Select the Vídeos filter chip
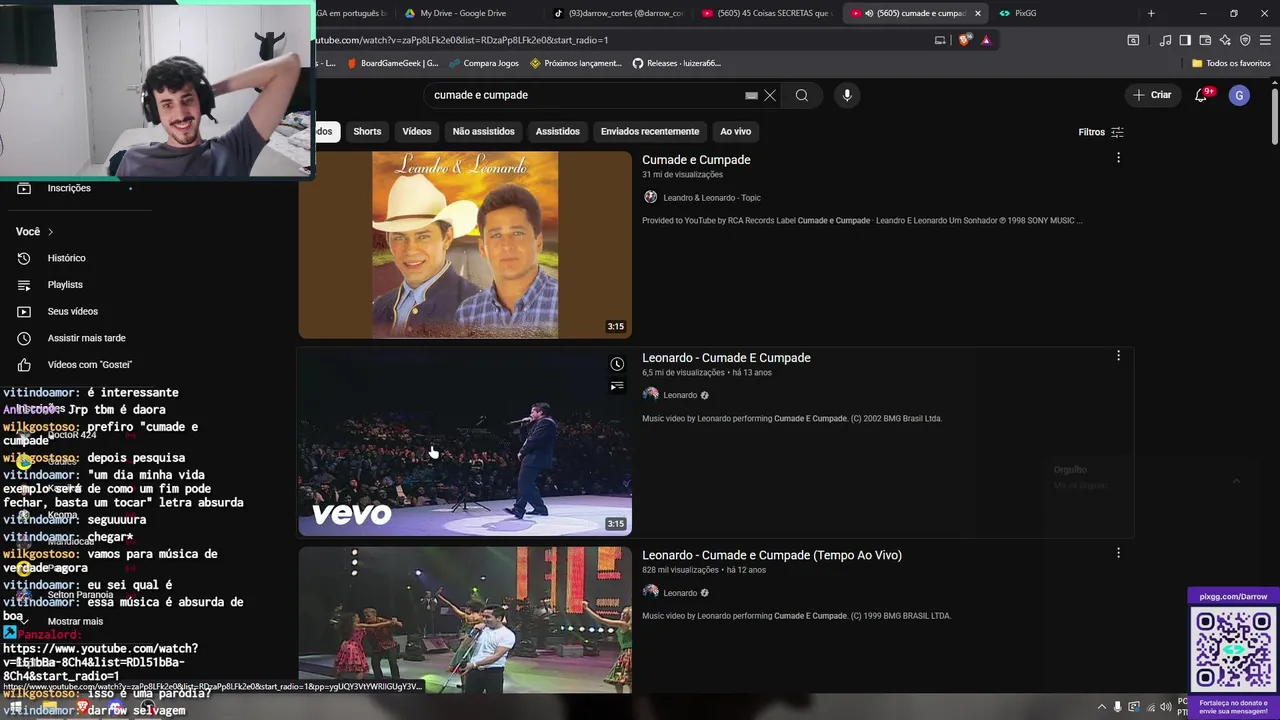 (x=417, y=131)
